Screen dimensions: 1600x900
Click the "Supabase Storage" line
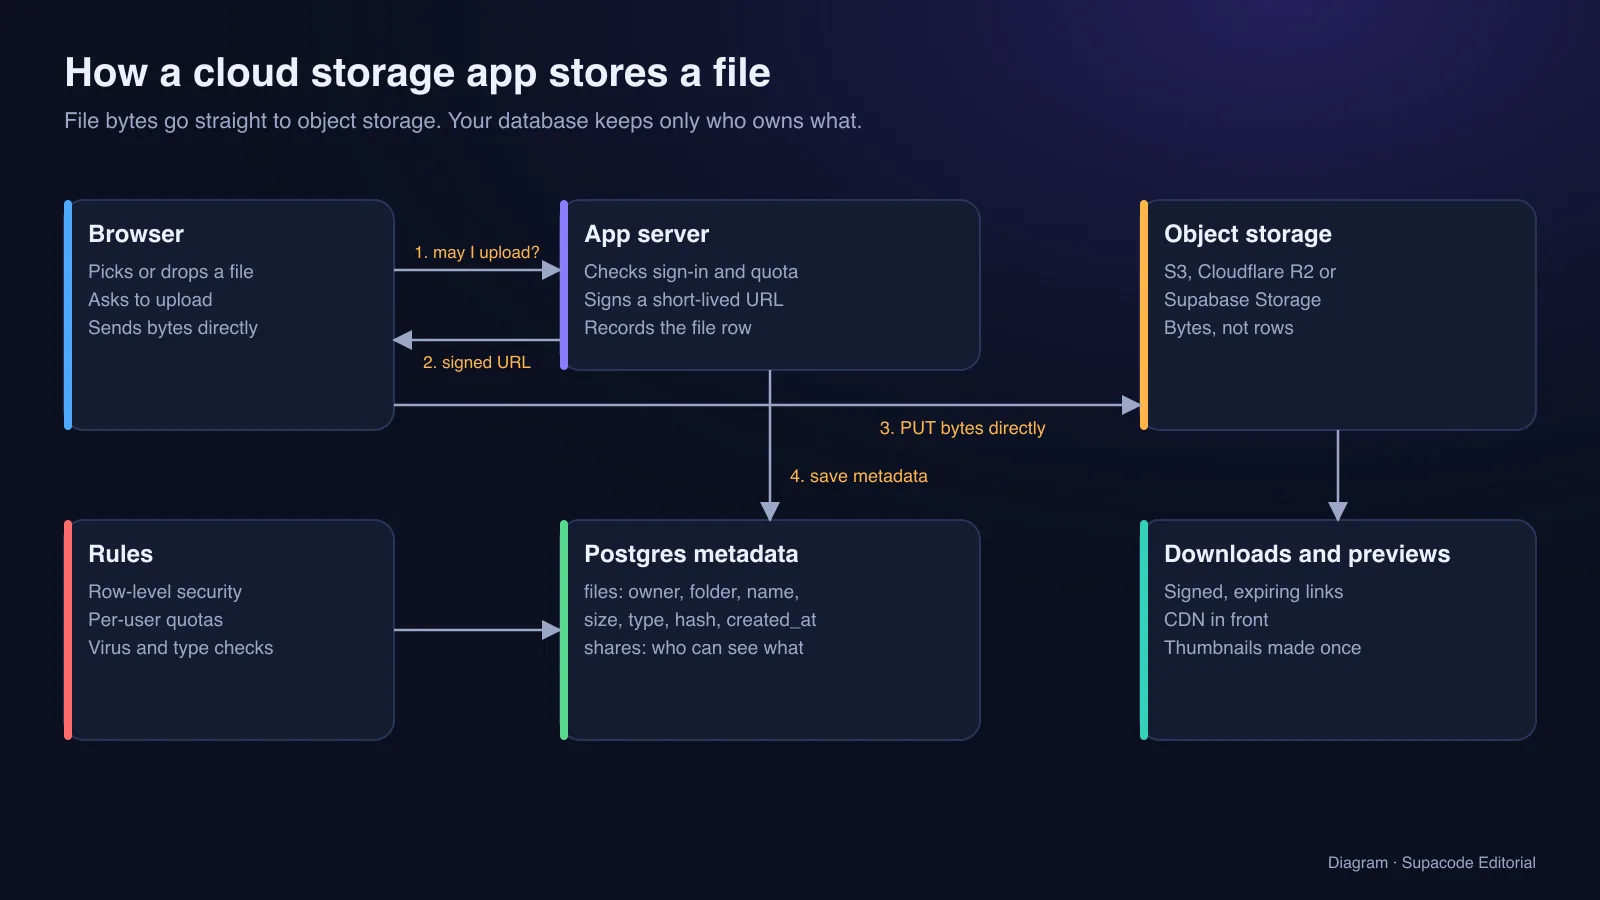click(x=1242, y=300)
